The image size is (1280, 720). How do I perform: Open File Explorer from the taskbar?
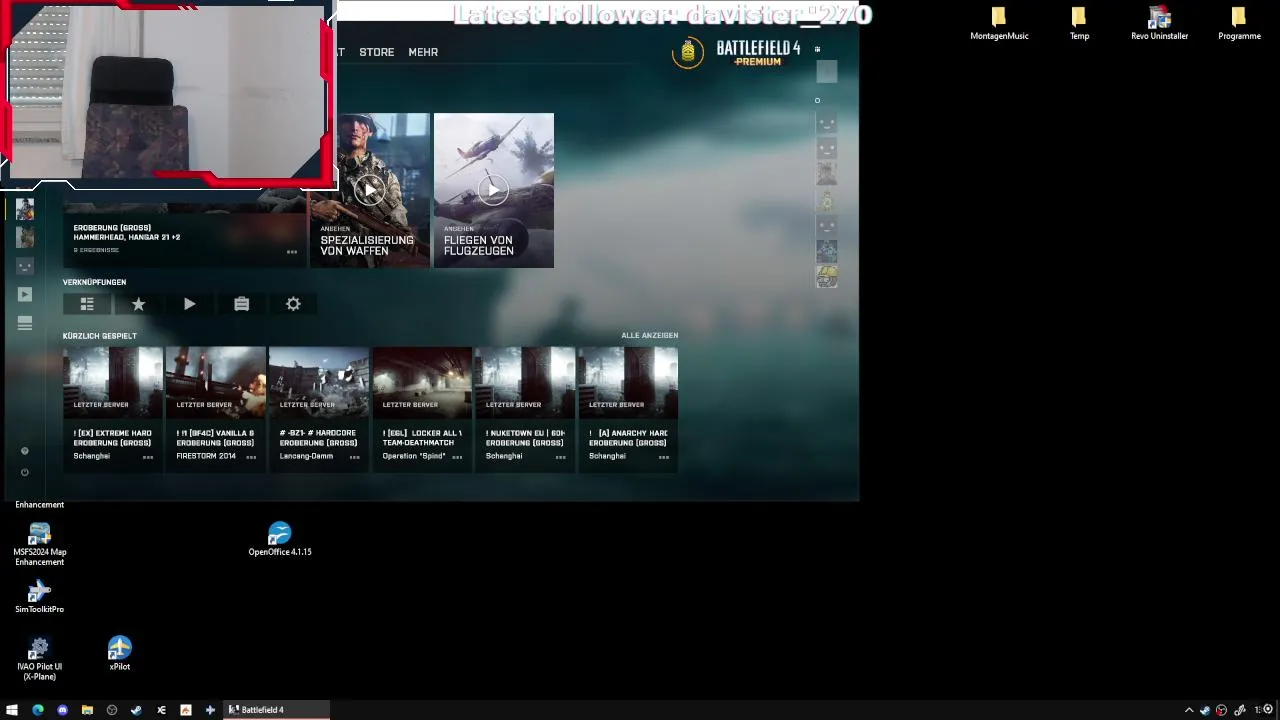click(x=87, y=710)
